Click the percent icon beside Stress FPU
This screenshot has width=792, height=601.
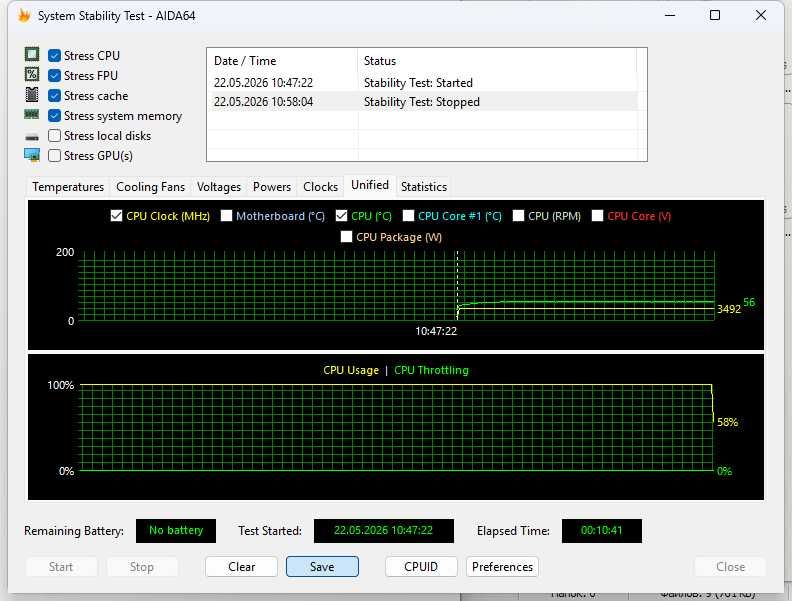click(32, 75)
